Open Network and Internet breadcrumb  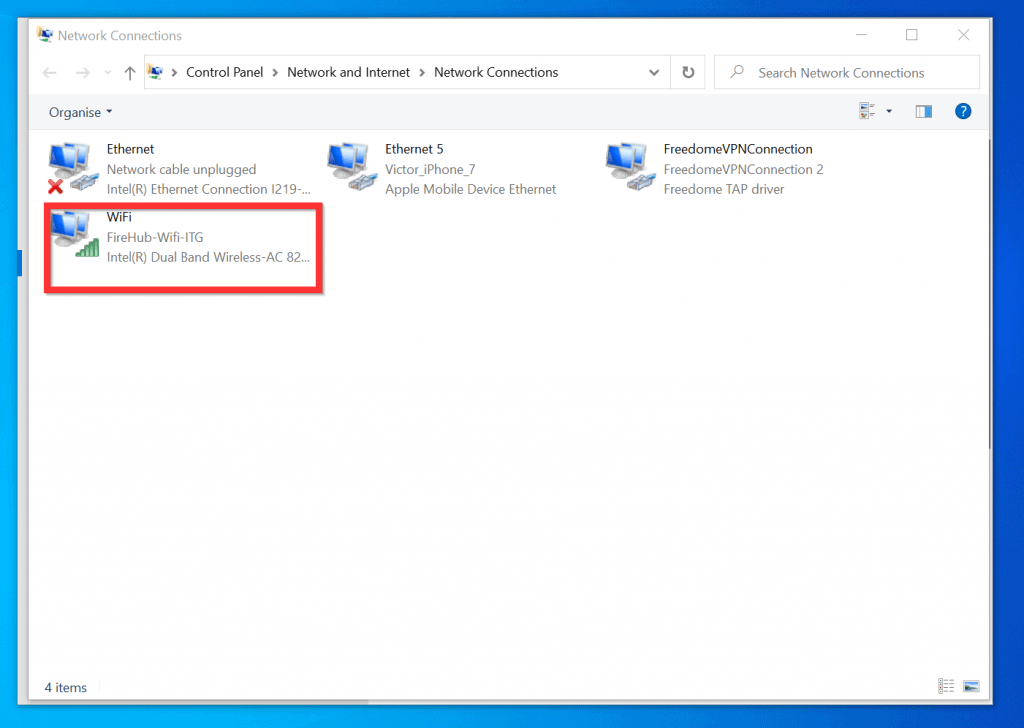click(x=348, y=72)
